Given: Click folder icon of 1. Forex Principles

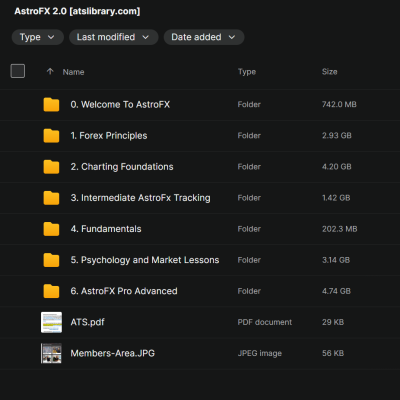Looking at the screenshot, I should coord(51,136).
